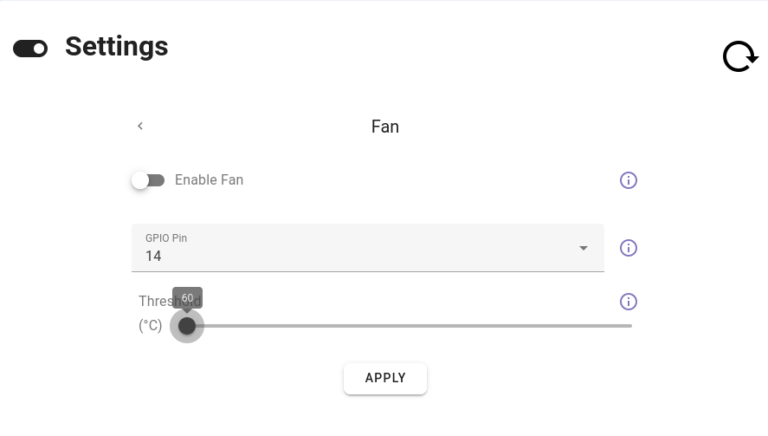Click the Threshold info icon
This screenshot has width=768, height=436.
629,301
